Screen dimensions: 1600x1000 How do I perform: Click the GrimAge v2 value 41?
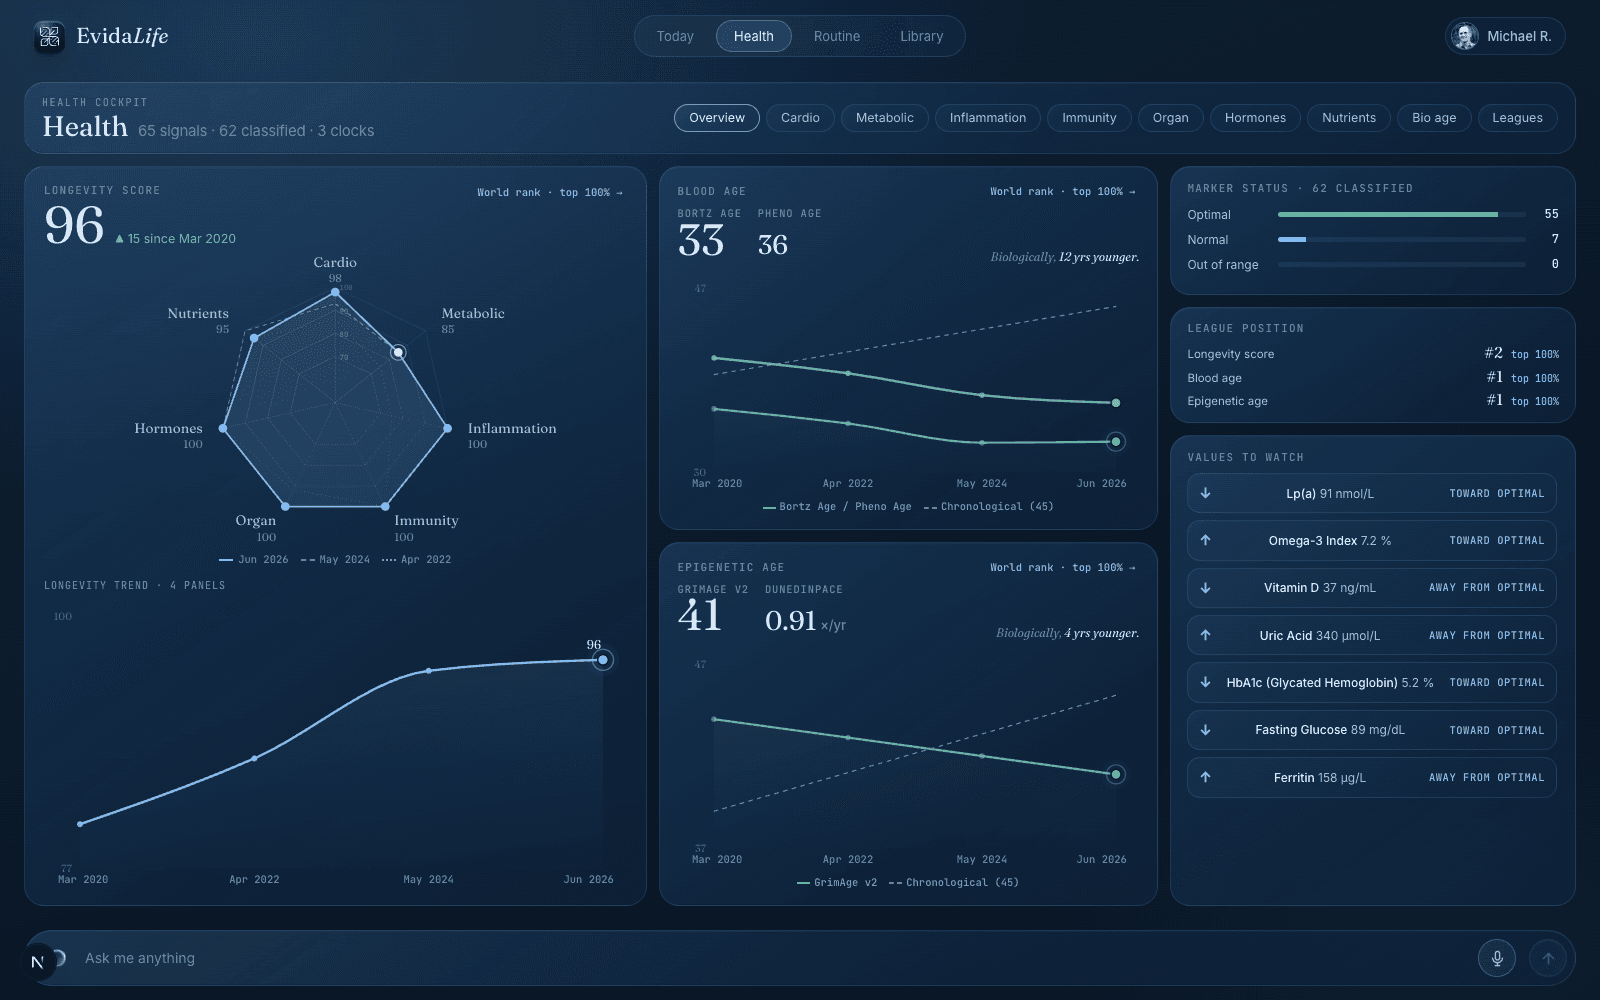click(700, 616)
